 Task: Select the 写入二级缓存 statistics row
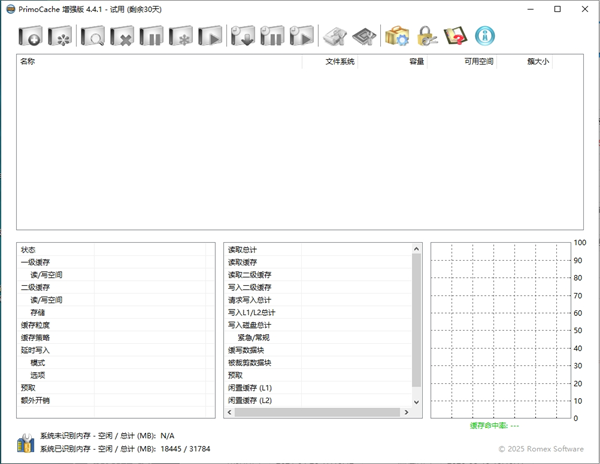point(318,287)
